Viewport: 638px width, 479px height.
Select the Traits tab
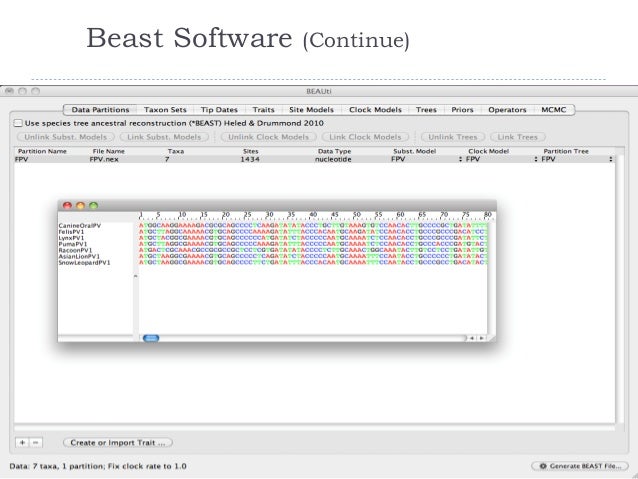(x=264, y=110)
